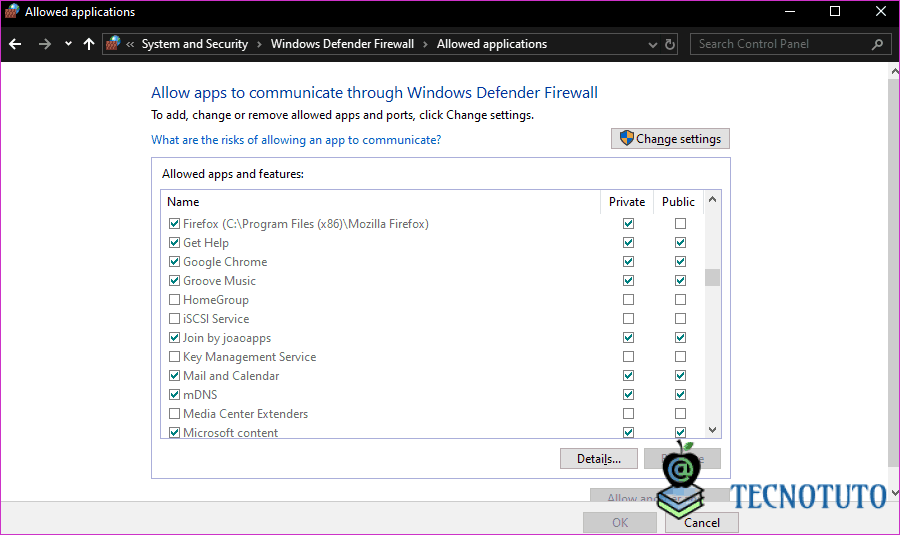Enable Media Center Extenders Private checkbox
The image size is (900, 535).
(629, 413)
